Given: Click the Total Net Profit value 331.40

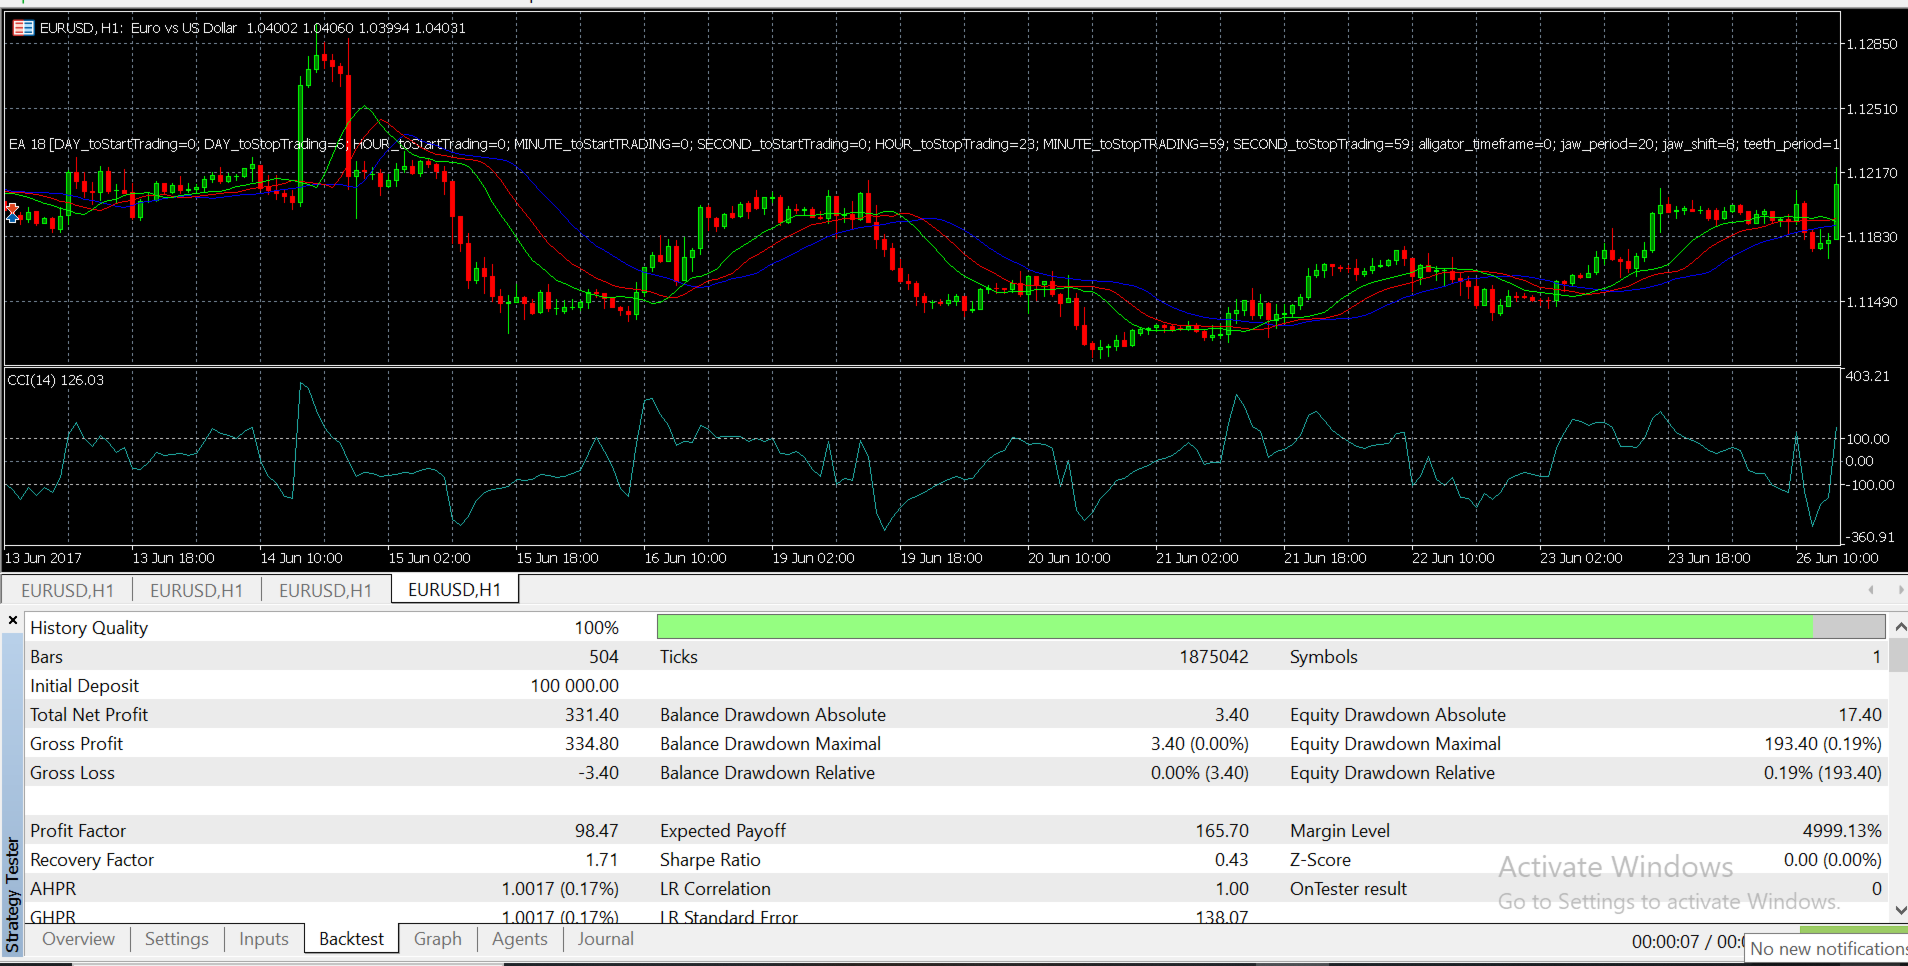Looking at the screenshot, I should coord(592,715).
